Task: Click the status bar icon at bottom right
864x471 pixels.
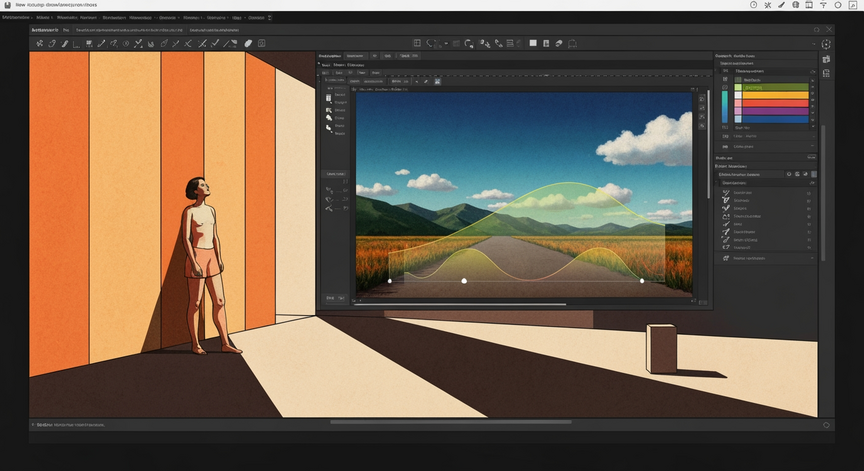Action: 826,425
